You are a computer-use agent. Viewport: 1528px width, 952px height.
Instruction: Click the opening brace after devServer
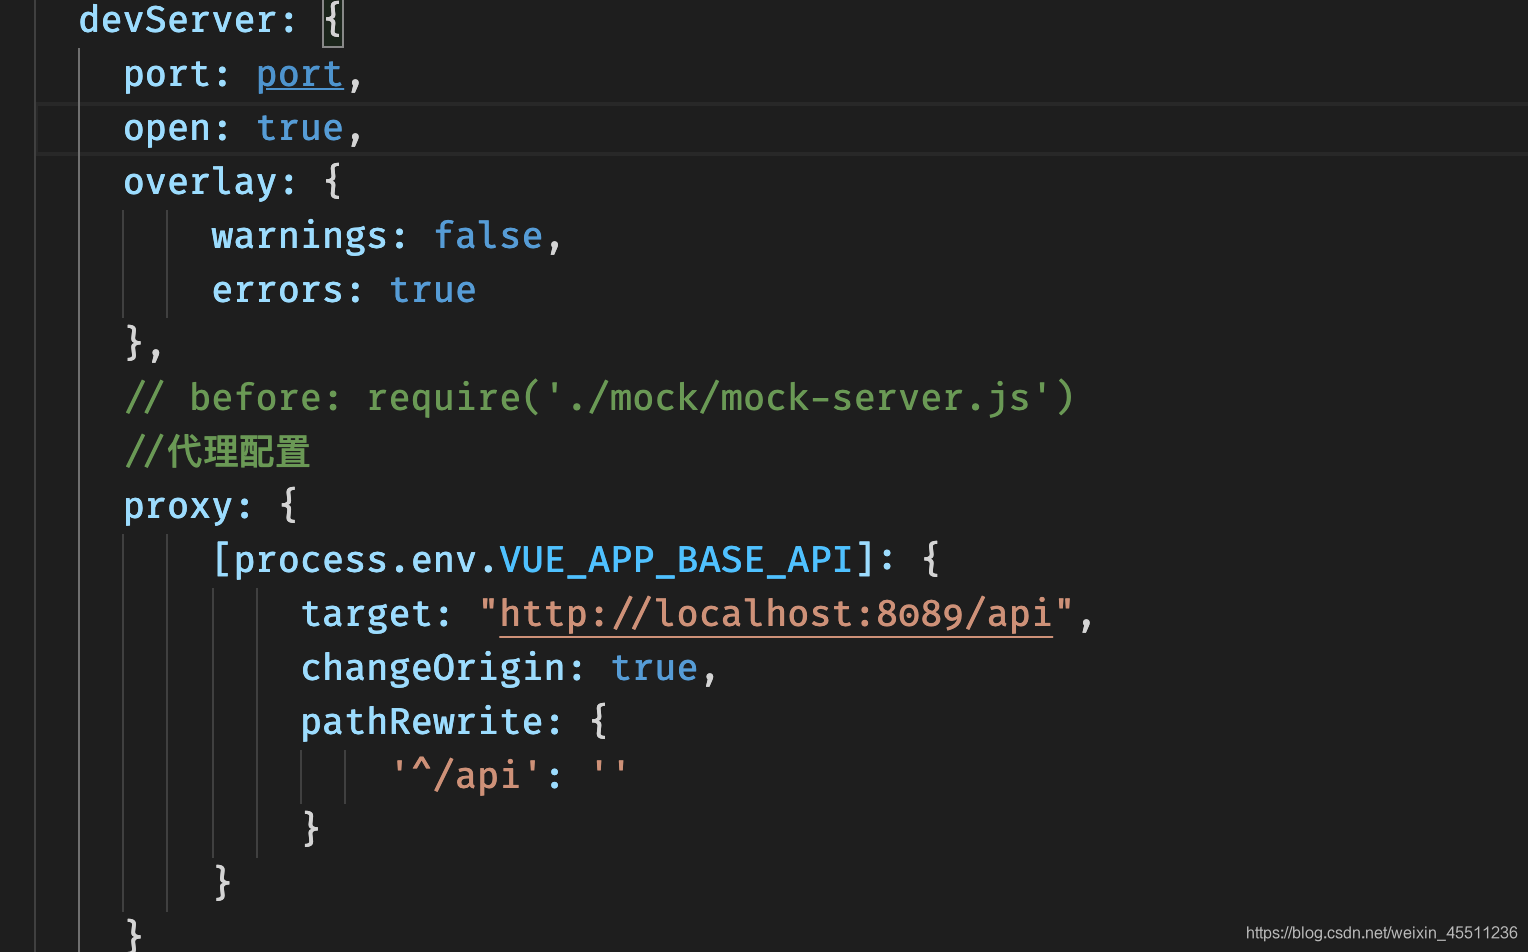(x=333, y=22)
